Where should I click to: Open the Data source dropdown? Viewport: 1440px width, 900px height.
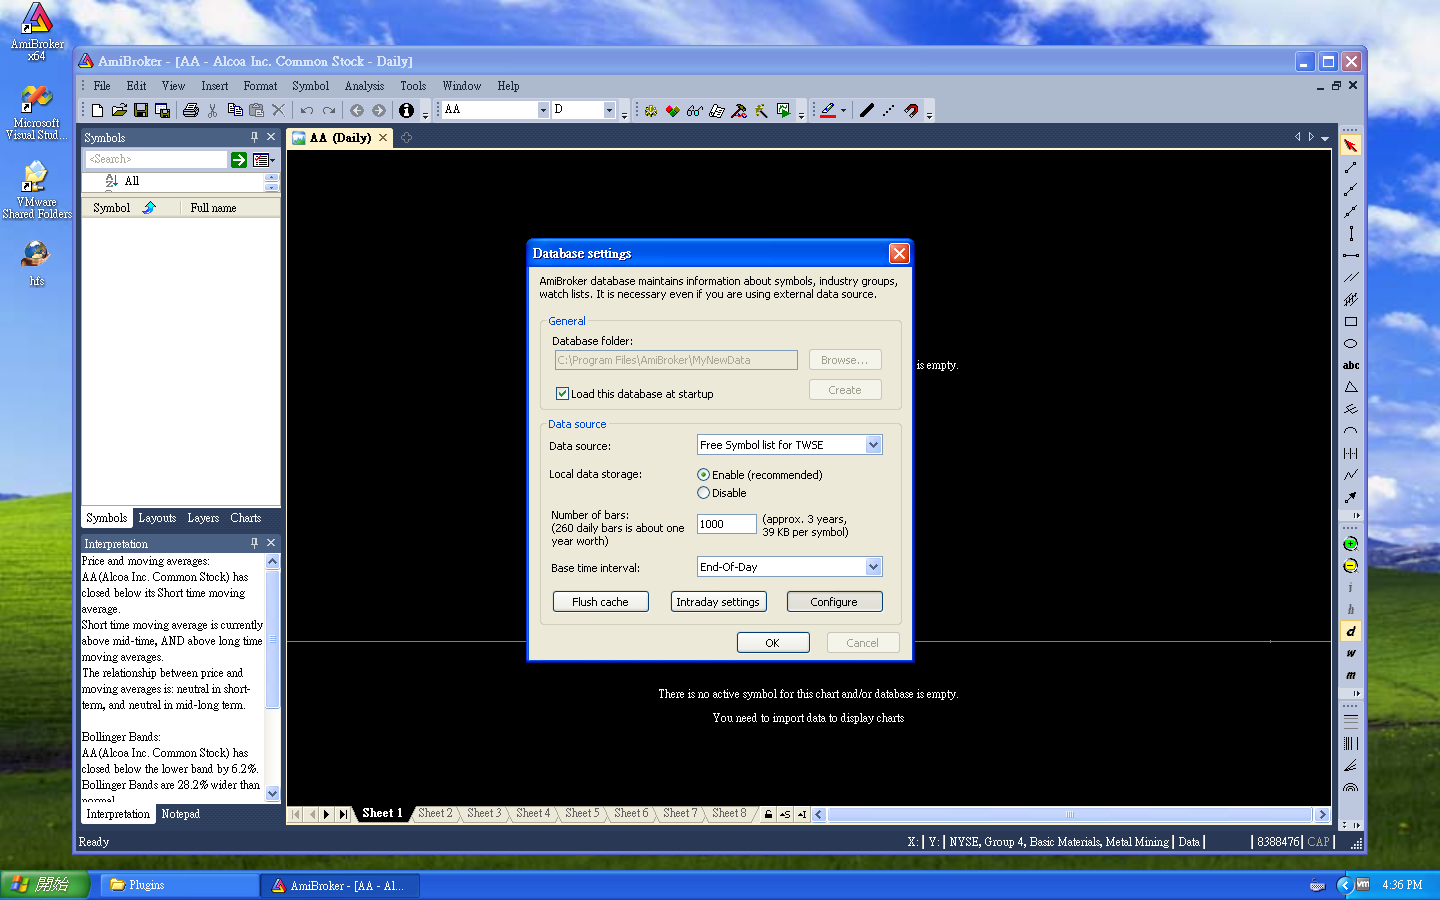[873, 445]
